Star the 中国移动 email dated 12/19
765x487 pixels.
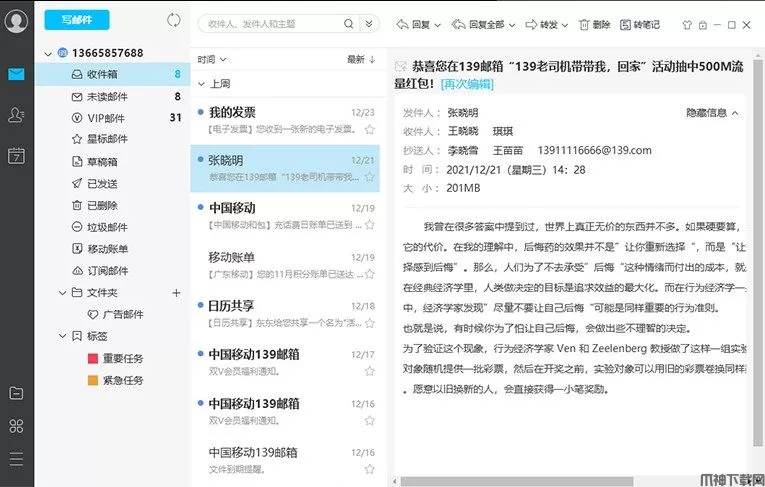pyautogui.click(x=369, y=226)
